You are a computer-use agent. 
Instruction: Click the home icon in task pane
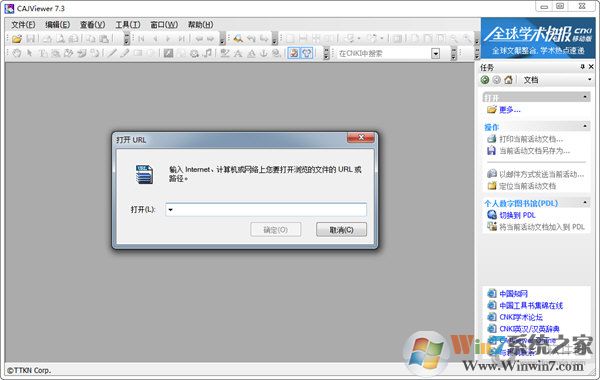(x=508, y=80)
